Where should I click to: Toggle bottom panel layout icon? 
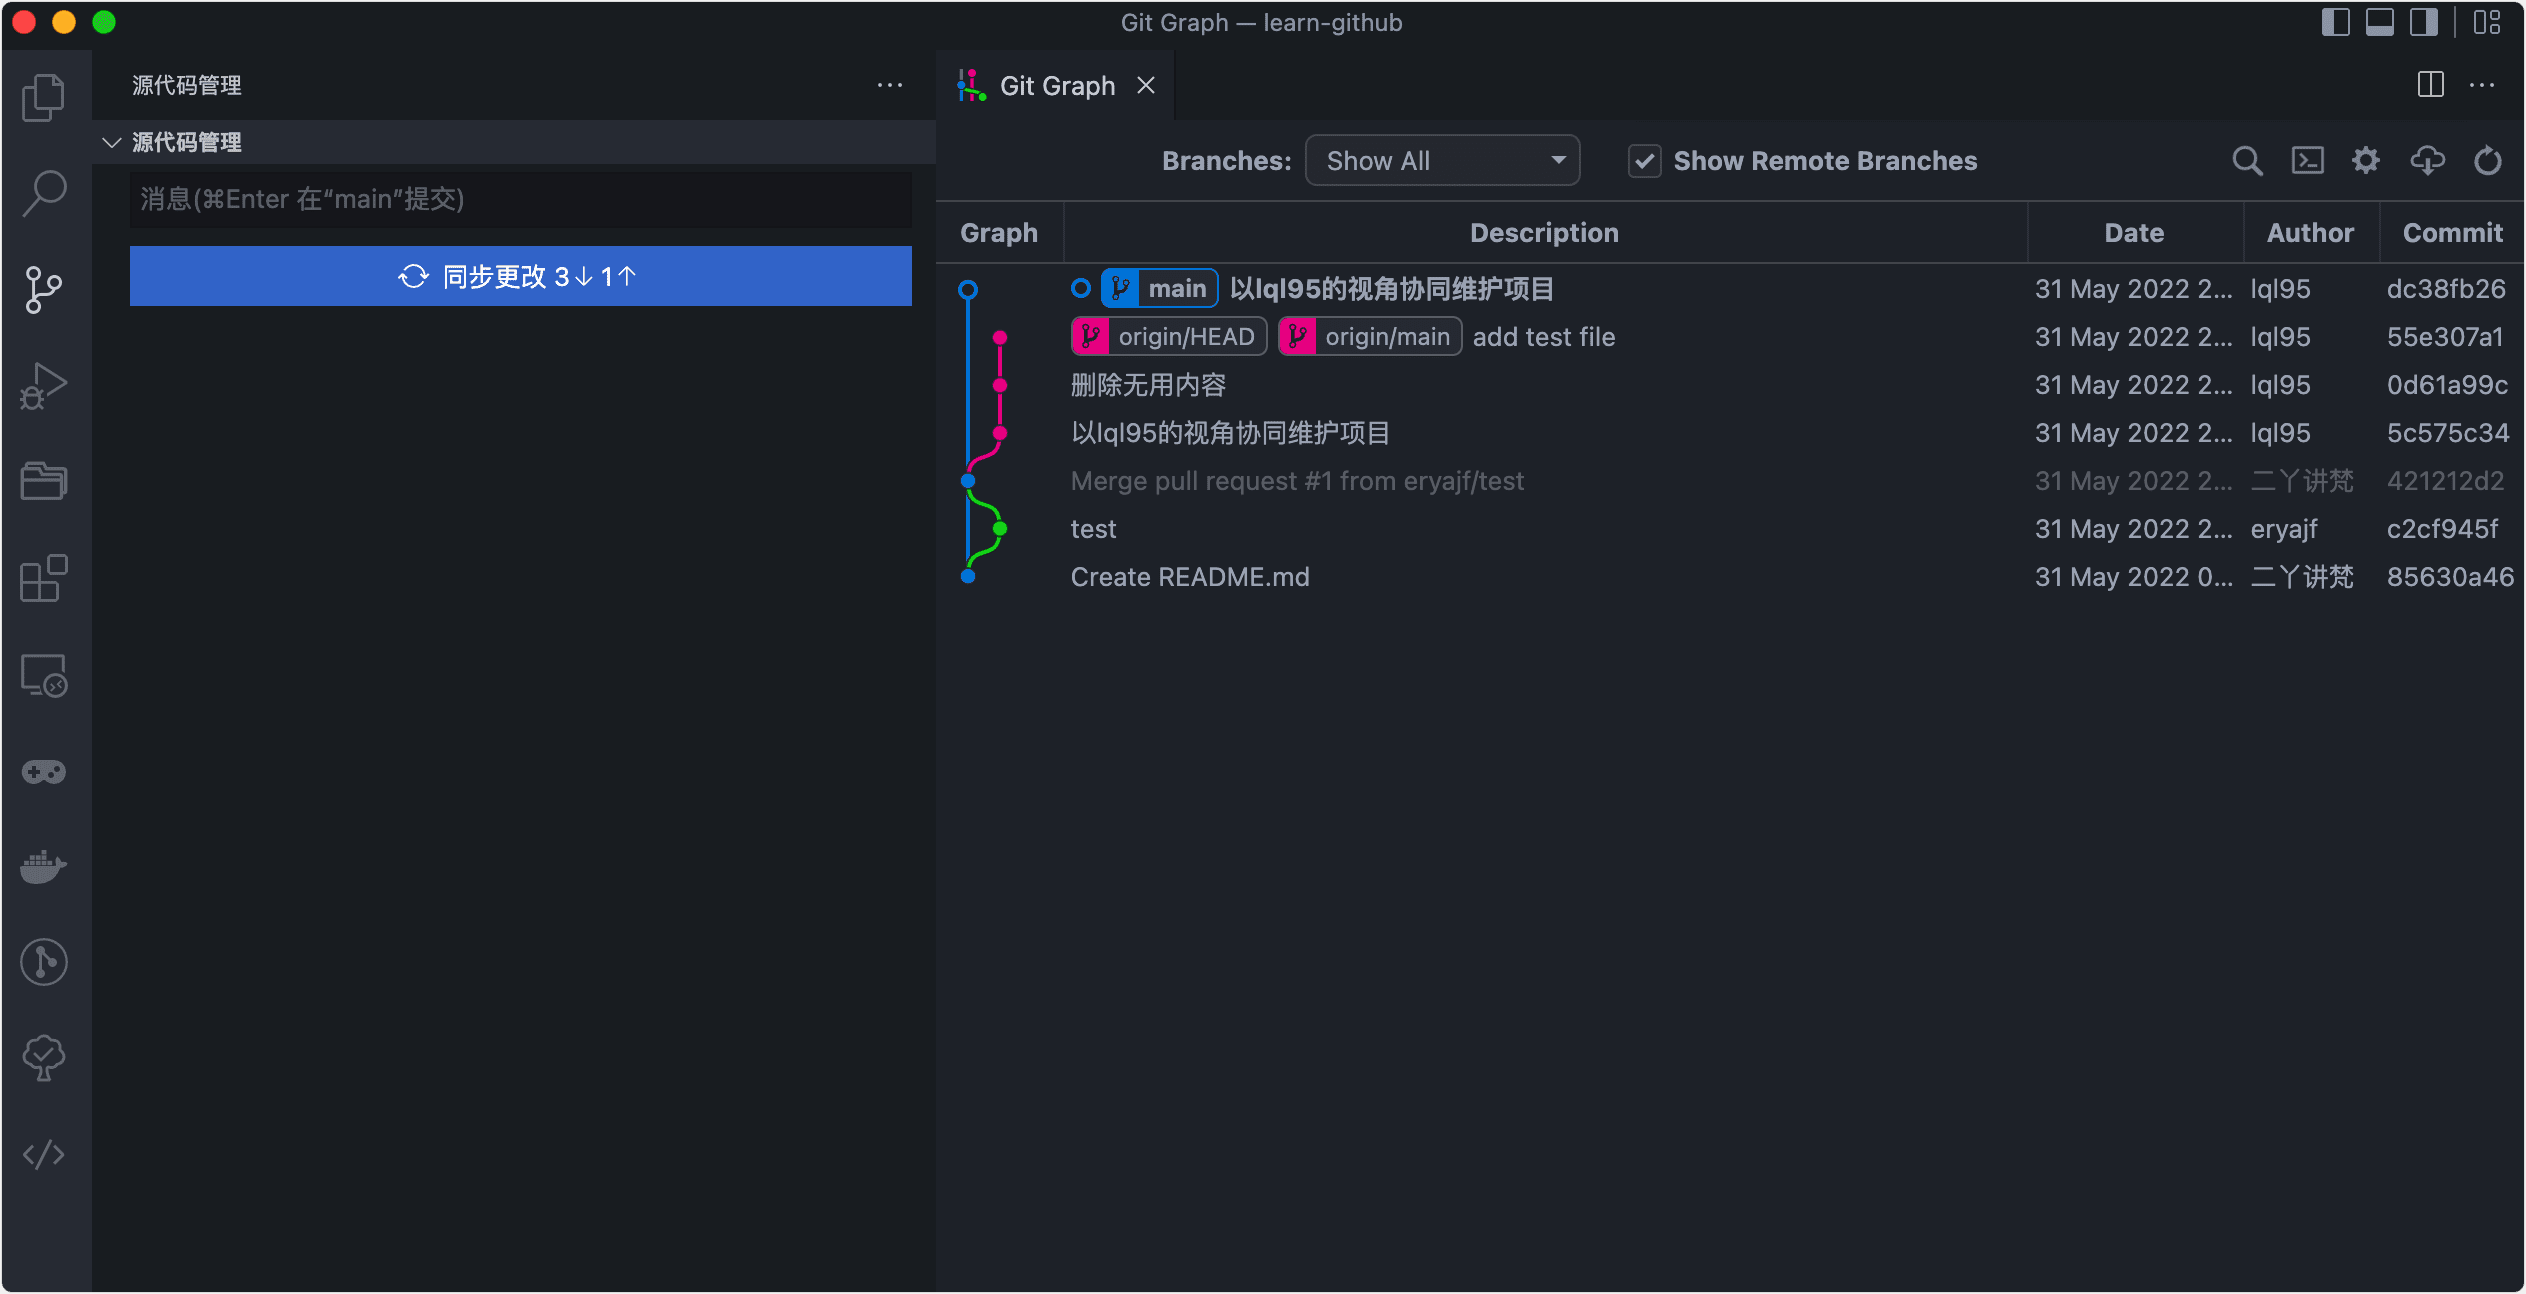[x=2379, y=22]
